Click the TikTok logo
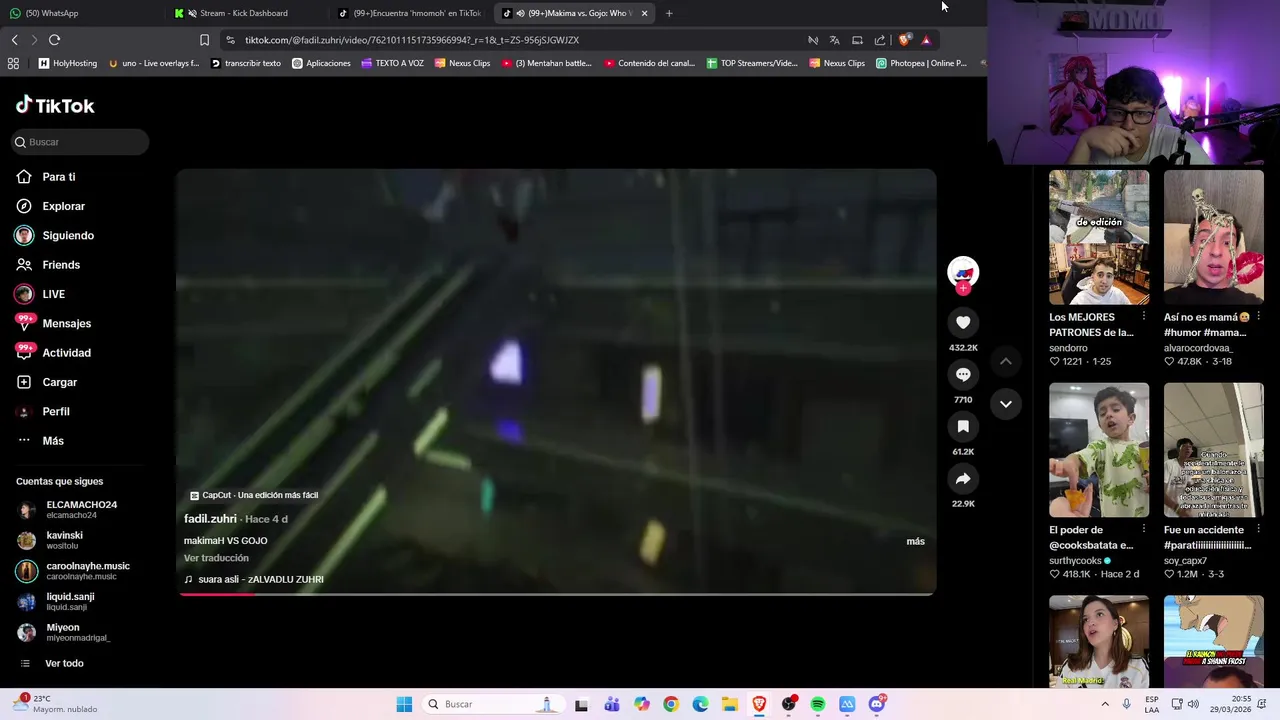Image resolution: width=1280 pixels, height=720 pixels. (x=55, y=105)
